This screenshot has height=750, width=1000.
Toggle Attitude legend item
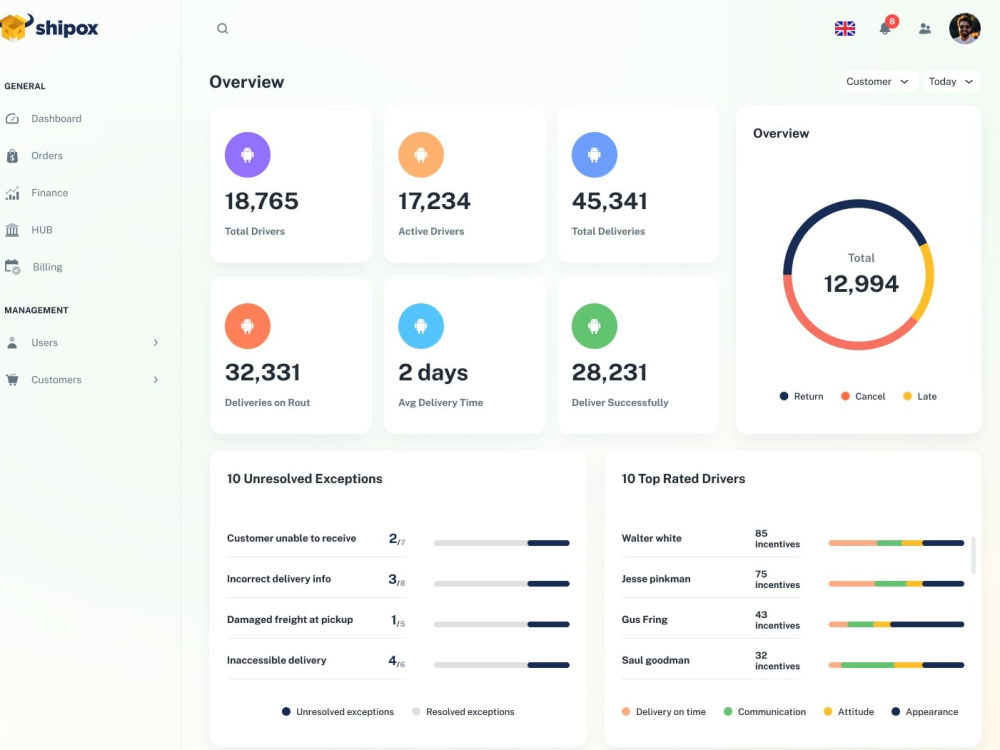click(x=849, y=712)
